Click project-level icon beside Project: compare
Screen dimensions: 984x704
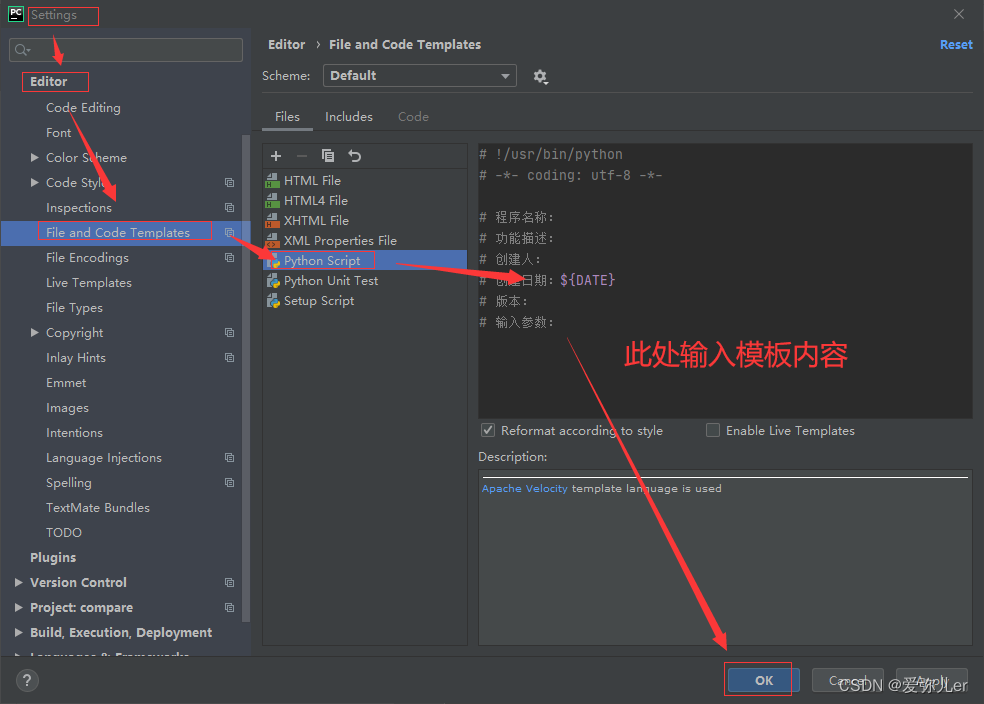[230, 607]
